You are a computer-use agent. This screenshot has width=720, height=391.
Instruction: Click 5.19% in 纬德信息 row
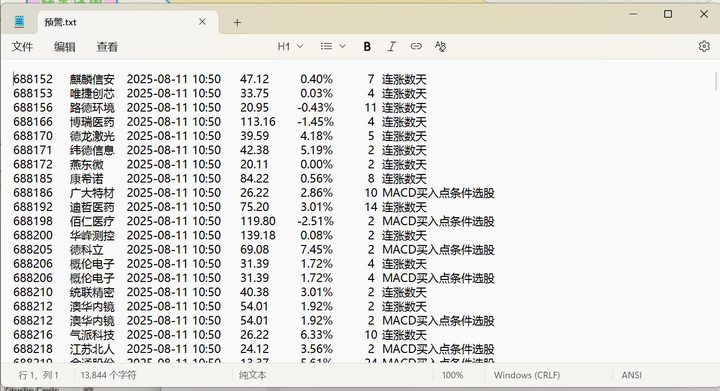coord(316,151)
